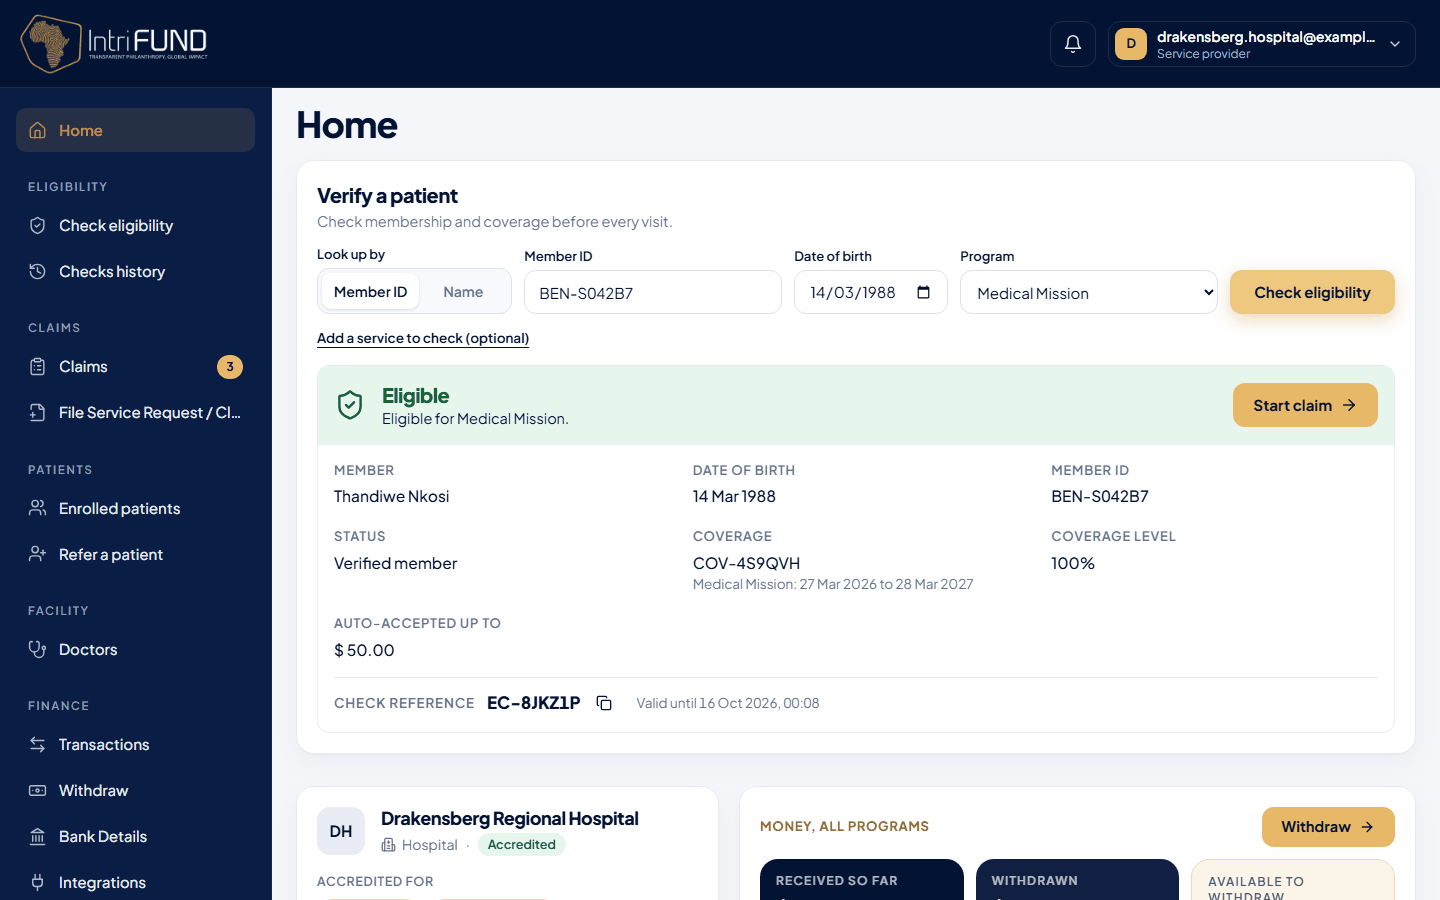Click the Member ID input field
The image size is (1440, 900).
pyautogui.click(x=653, y=292)
